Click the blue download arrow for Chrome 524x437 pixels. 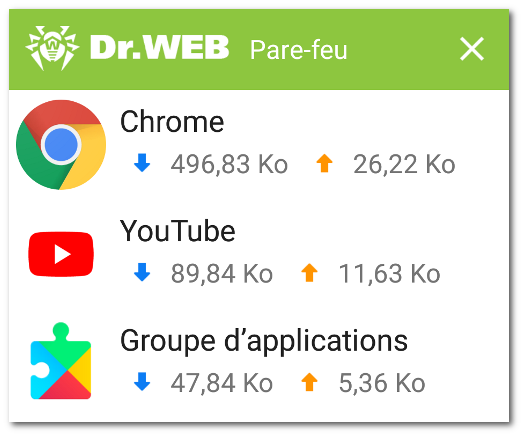pyautogui.click(x=142, y=163)
